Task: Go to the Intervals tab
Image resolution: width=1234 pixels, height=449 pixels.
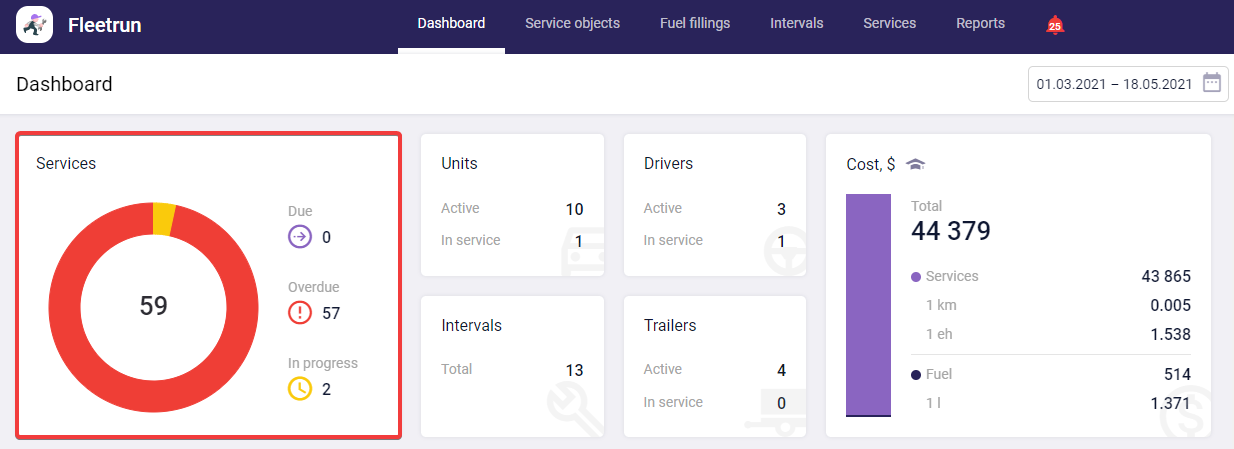Action: pyautogui.click(x=796, y=23)
